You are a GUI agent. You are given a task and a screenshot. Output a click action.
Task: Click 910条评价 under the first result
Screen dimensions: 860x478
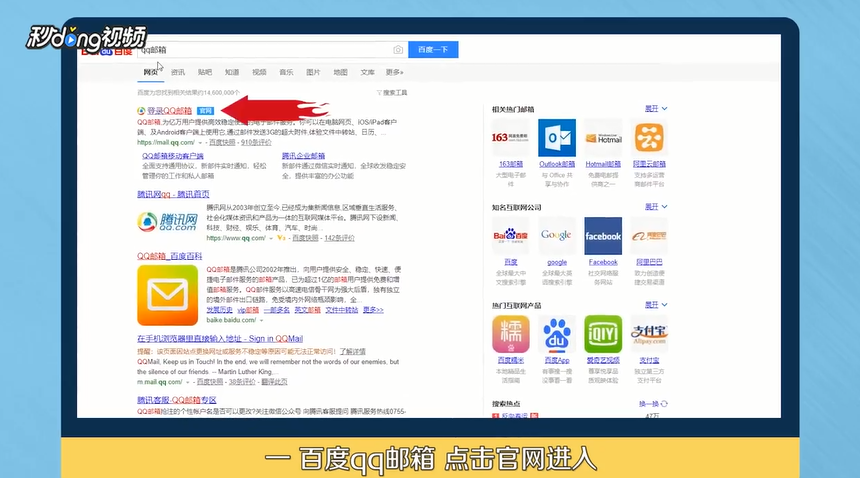tap(256, 143)
